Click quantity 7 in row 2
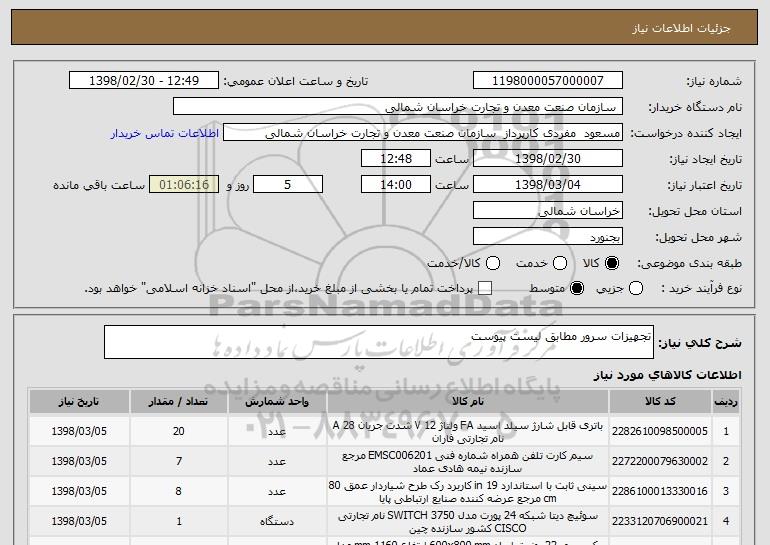This screenshot has width=770, height=545. [x=179, y=461]
